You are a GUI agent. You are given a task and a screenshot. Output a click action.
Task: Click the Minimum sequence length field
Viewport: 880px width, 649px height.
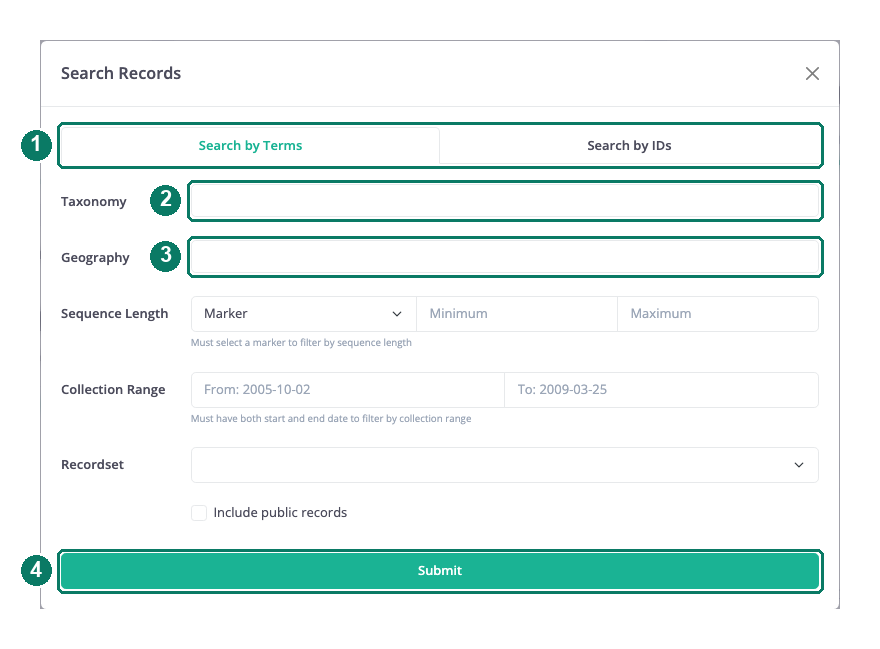point(517,314)
